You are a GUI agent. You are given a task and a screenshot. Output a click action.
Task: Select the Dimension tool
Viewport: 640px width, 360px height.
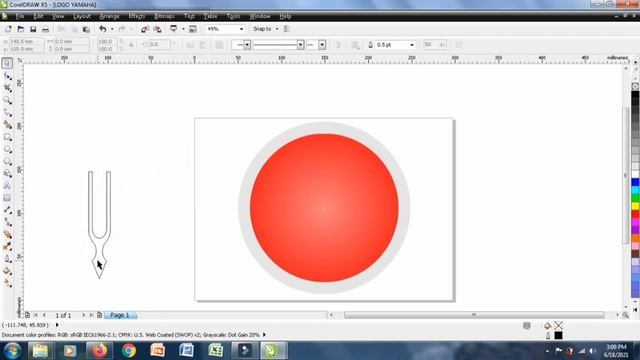click(7, 210)
